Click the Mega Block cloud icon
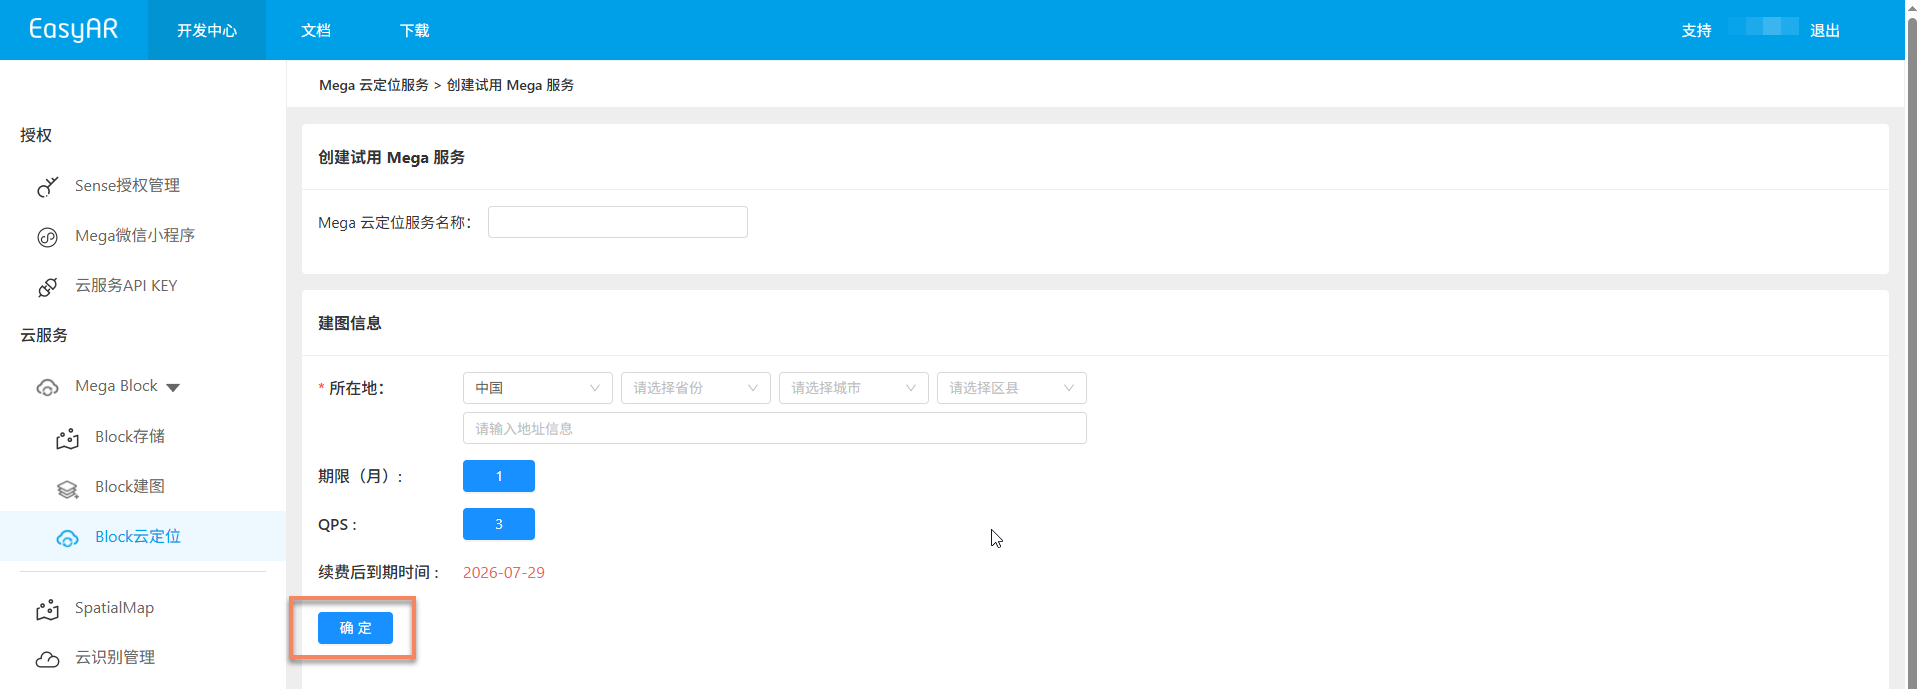 [x=47, y=387]
